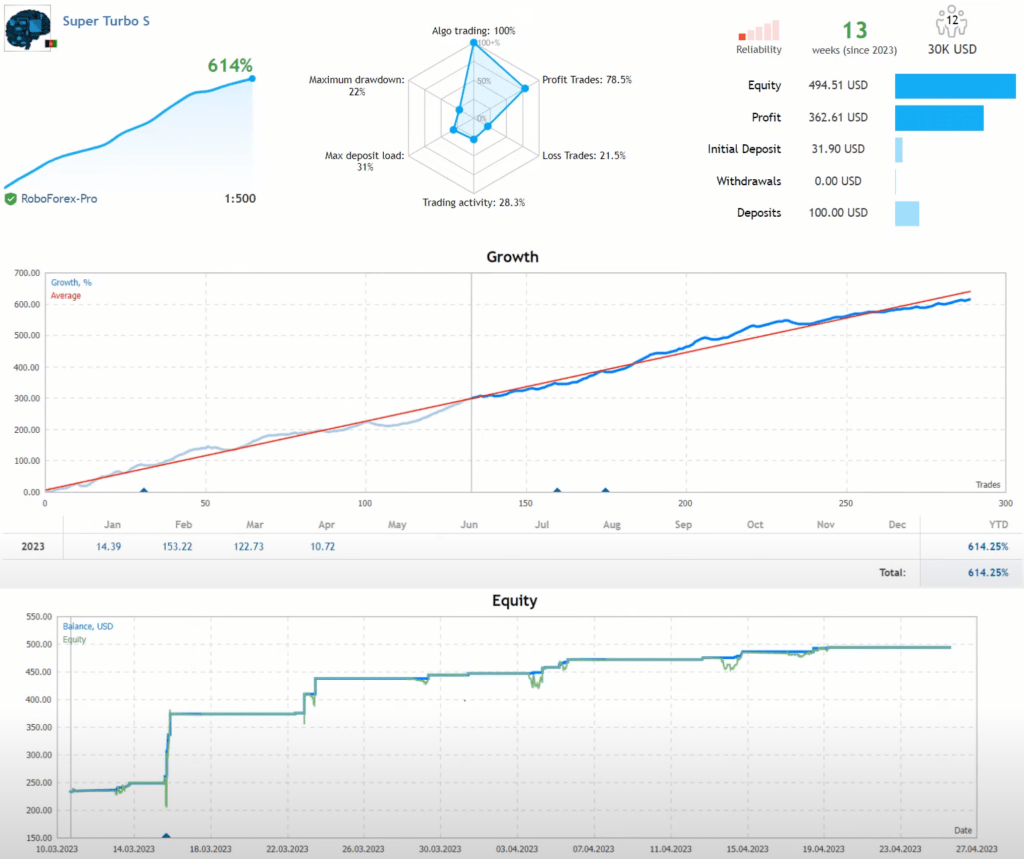Toggle the Average legend entry

(68, 296)
